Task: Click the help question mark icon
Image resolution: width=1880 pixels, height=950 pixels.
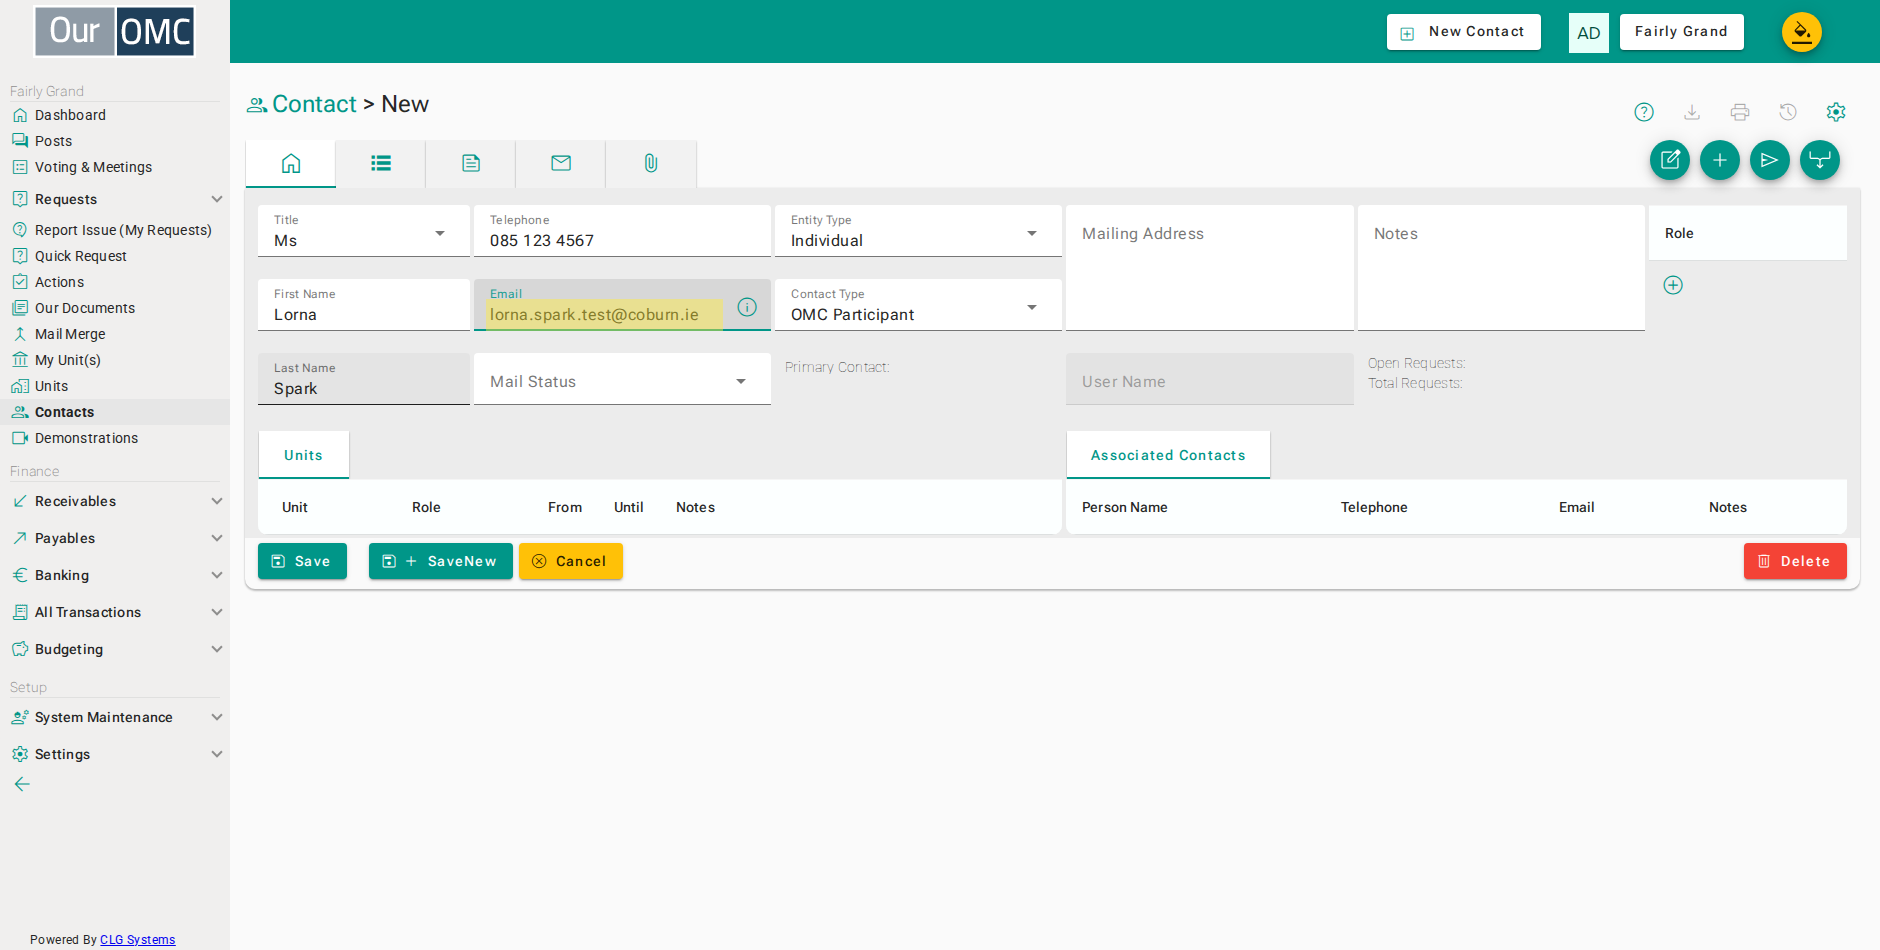Action: click(x=1644, y=112)
